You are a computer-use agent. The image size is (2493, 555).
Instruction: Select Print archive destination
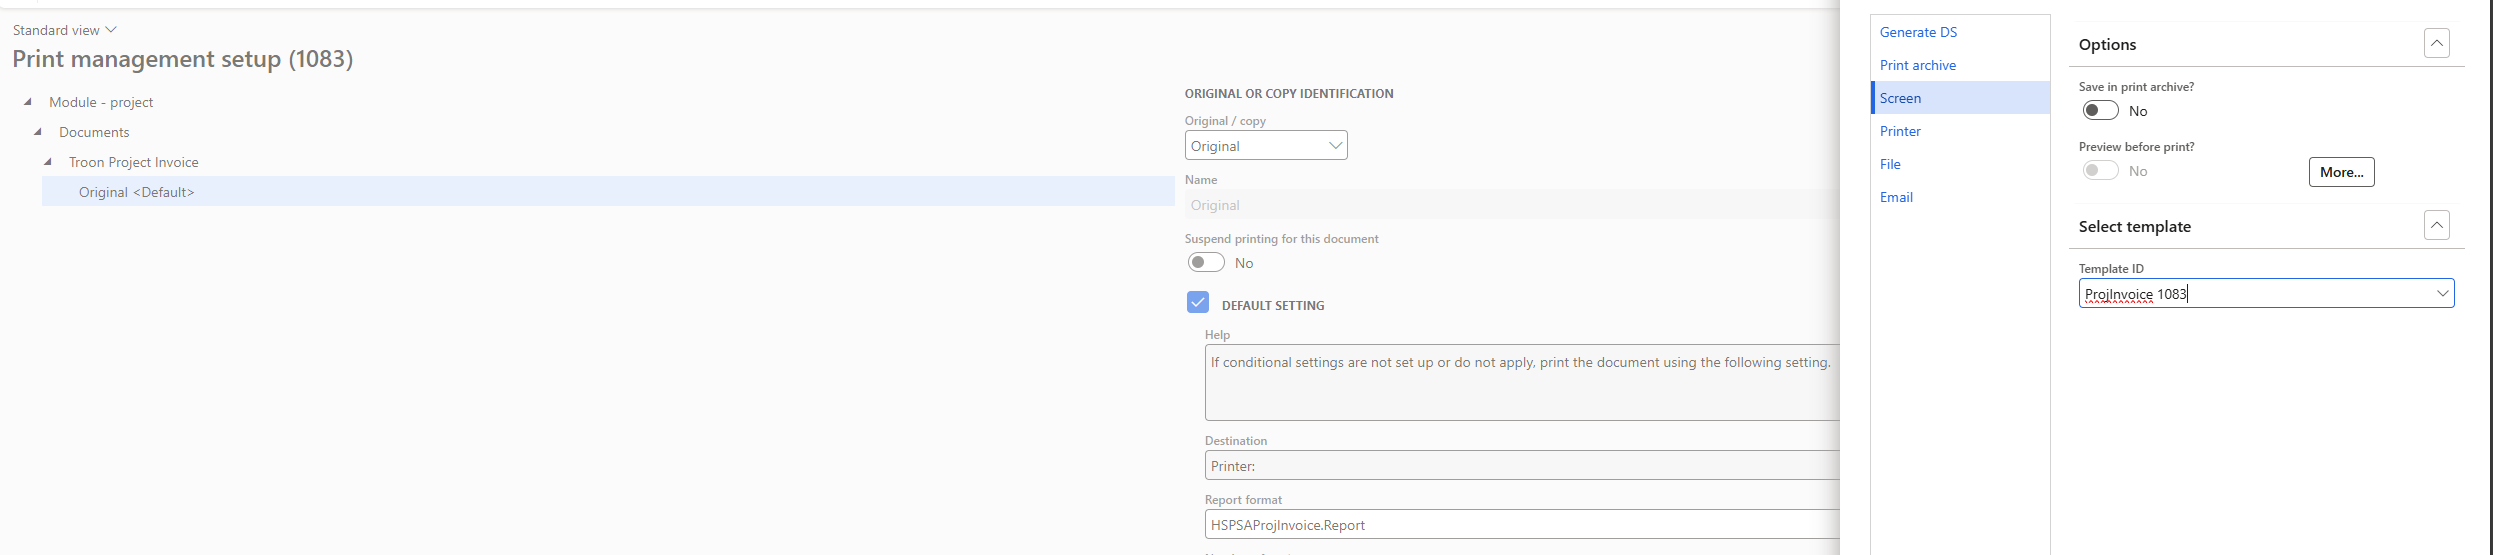click(1917, 65)
